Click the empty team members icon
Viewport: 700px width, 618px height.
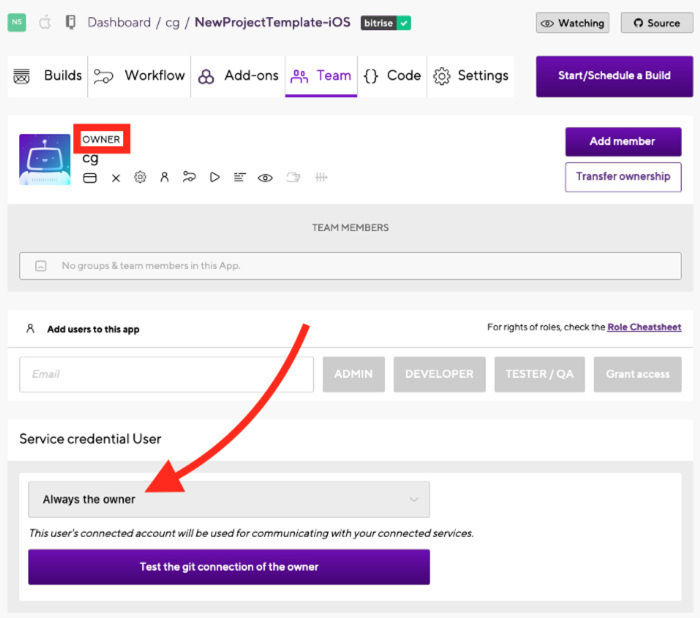[x=41, y=266]
